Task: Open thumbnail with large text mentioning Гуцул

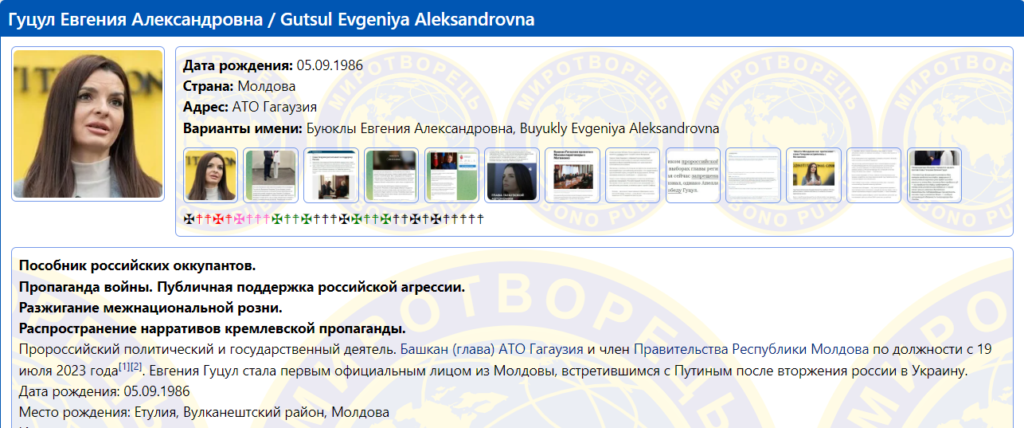Action: pyautogui.click(x=693, y=176)
